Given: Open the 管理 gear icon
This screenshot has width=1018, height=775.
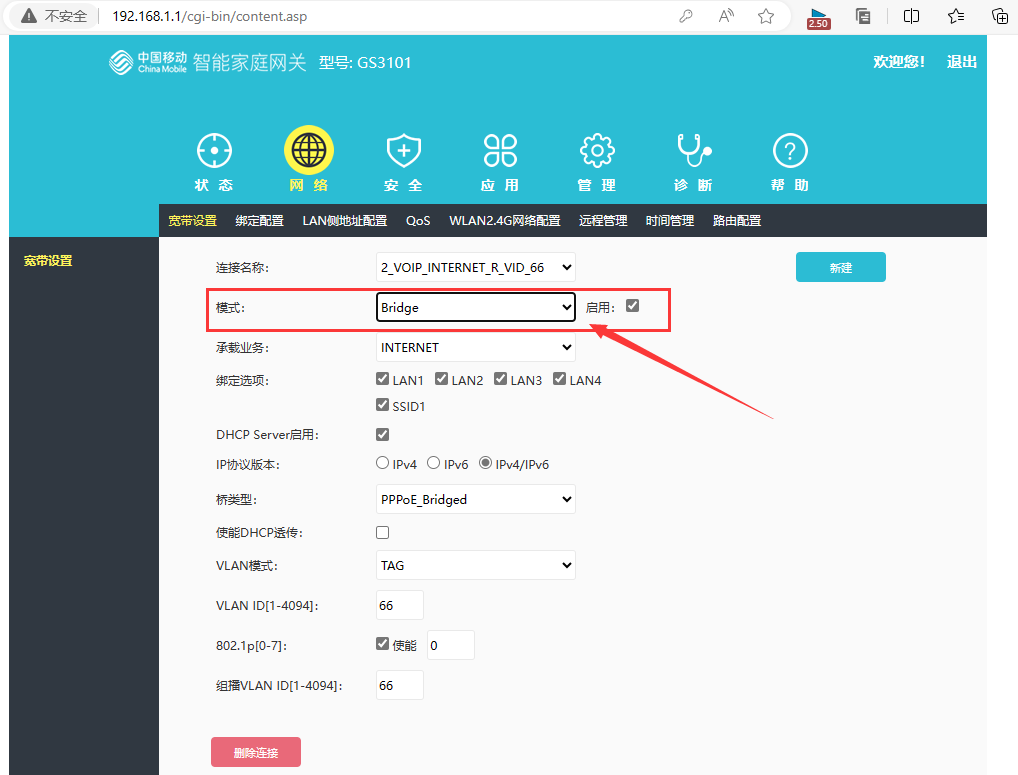Looking at the screenshot, I should pyautogui.click(x=597, y=151).
